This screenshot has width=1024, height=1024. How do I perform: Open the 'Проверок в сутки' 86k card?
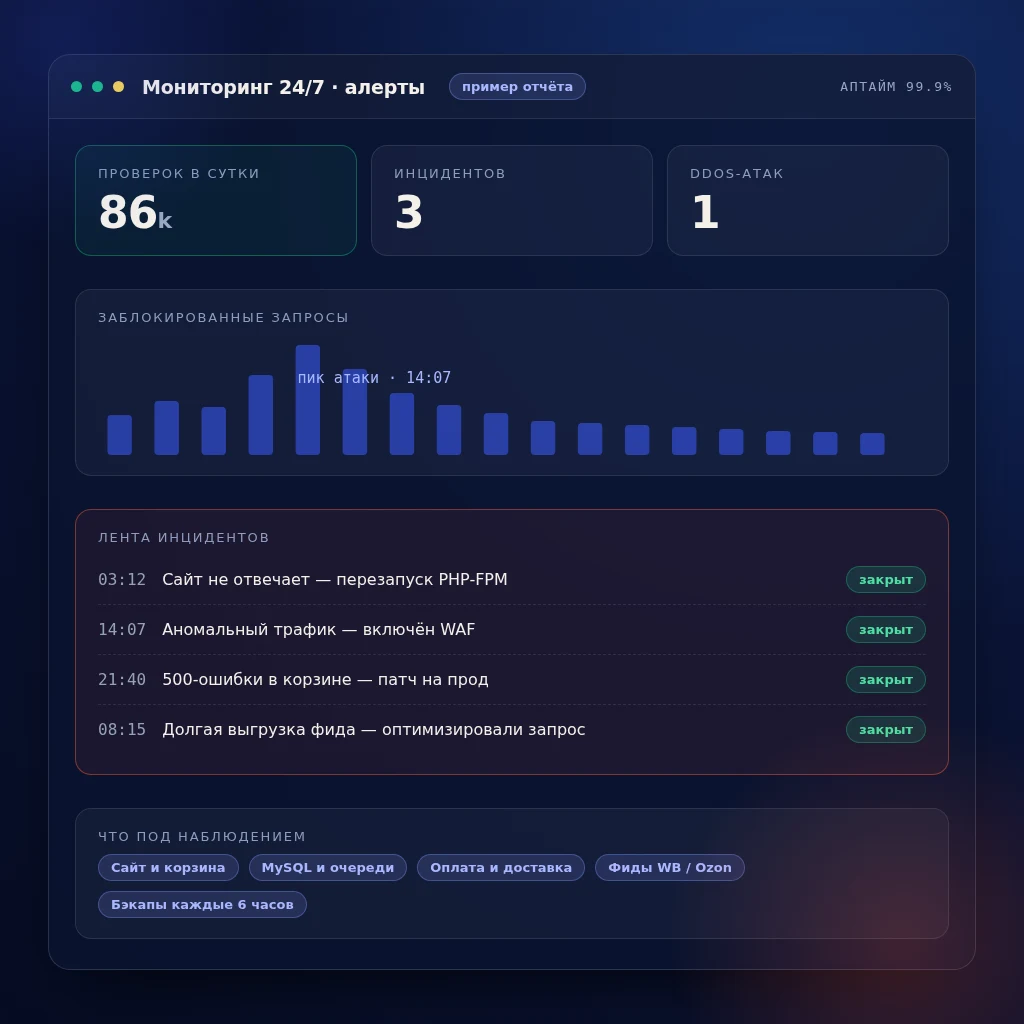tap(216, 200)
